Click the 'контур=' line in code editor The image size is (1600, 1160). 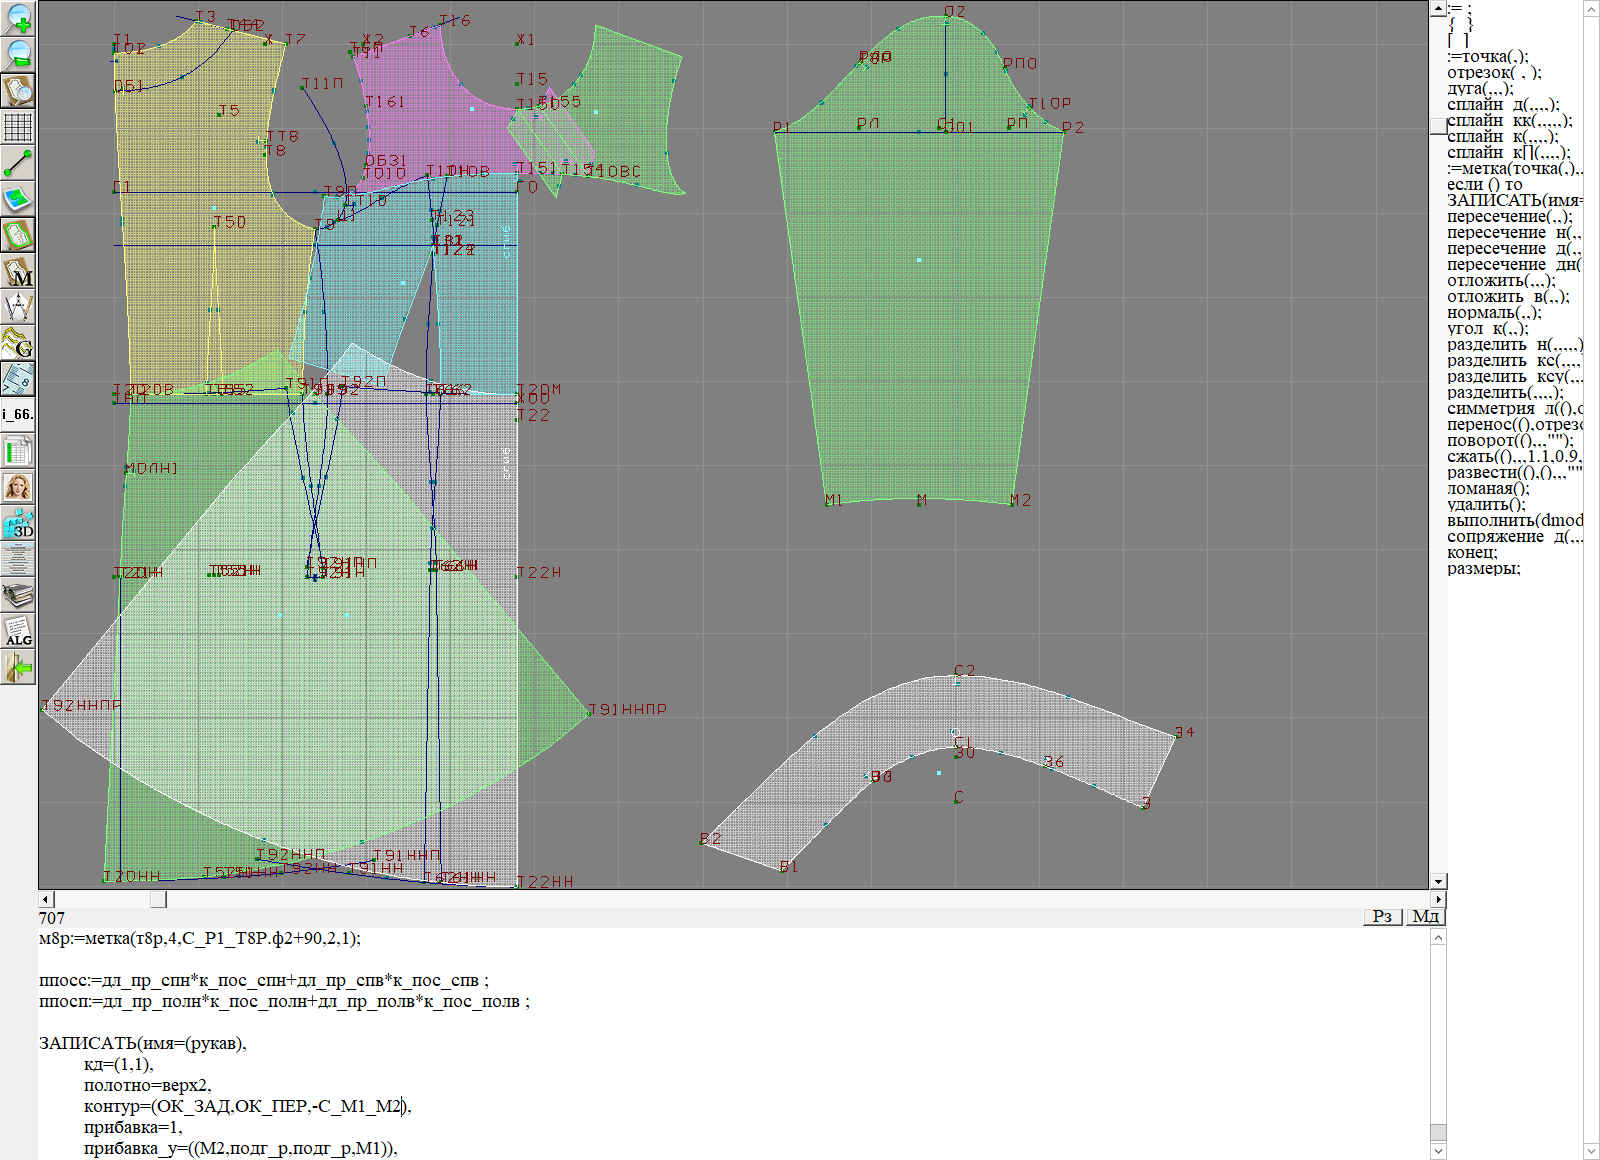pyautogui.click(x=247, y=1106)
